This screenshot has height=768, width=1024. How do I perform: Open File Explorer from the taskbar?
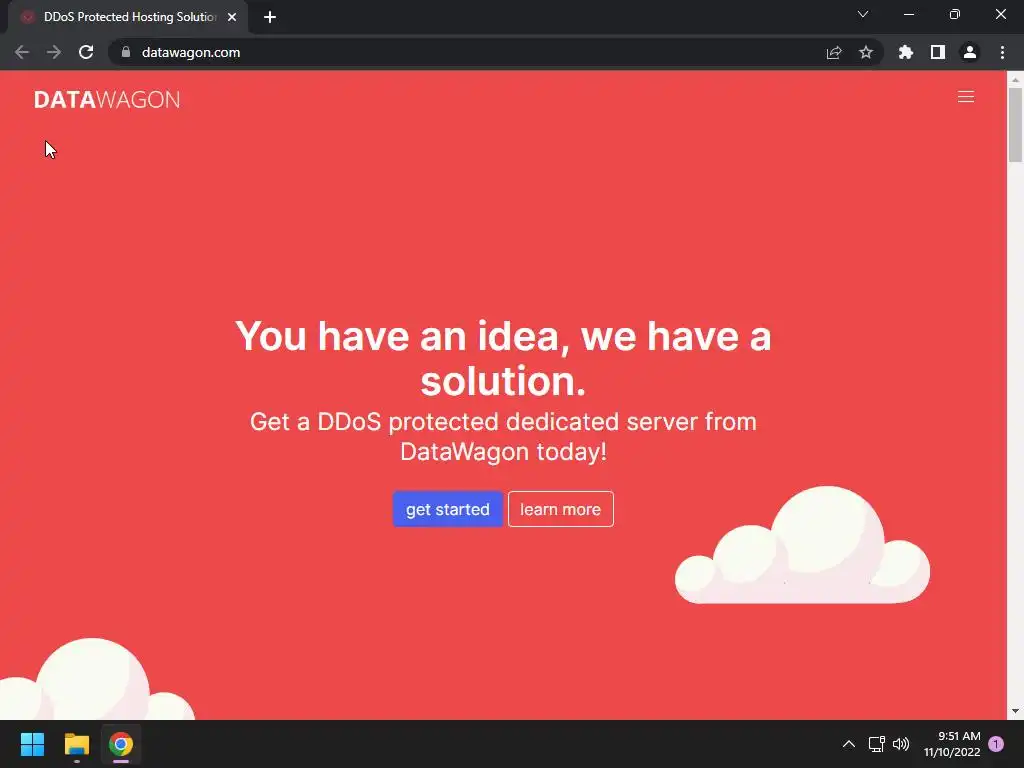pos(76,744)
